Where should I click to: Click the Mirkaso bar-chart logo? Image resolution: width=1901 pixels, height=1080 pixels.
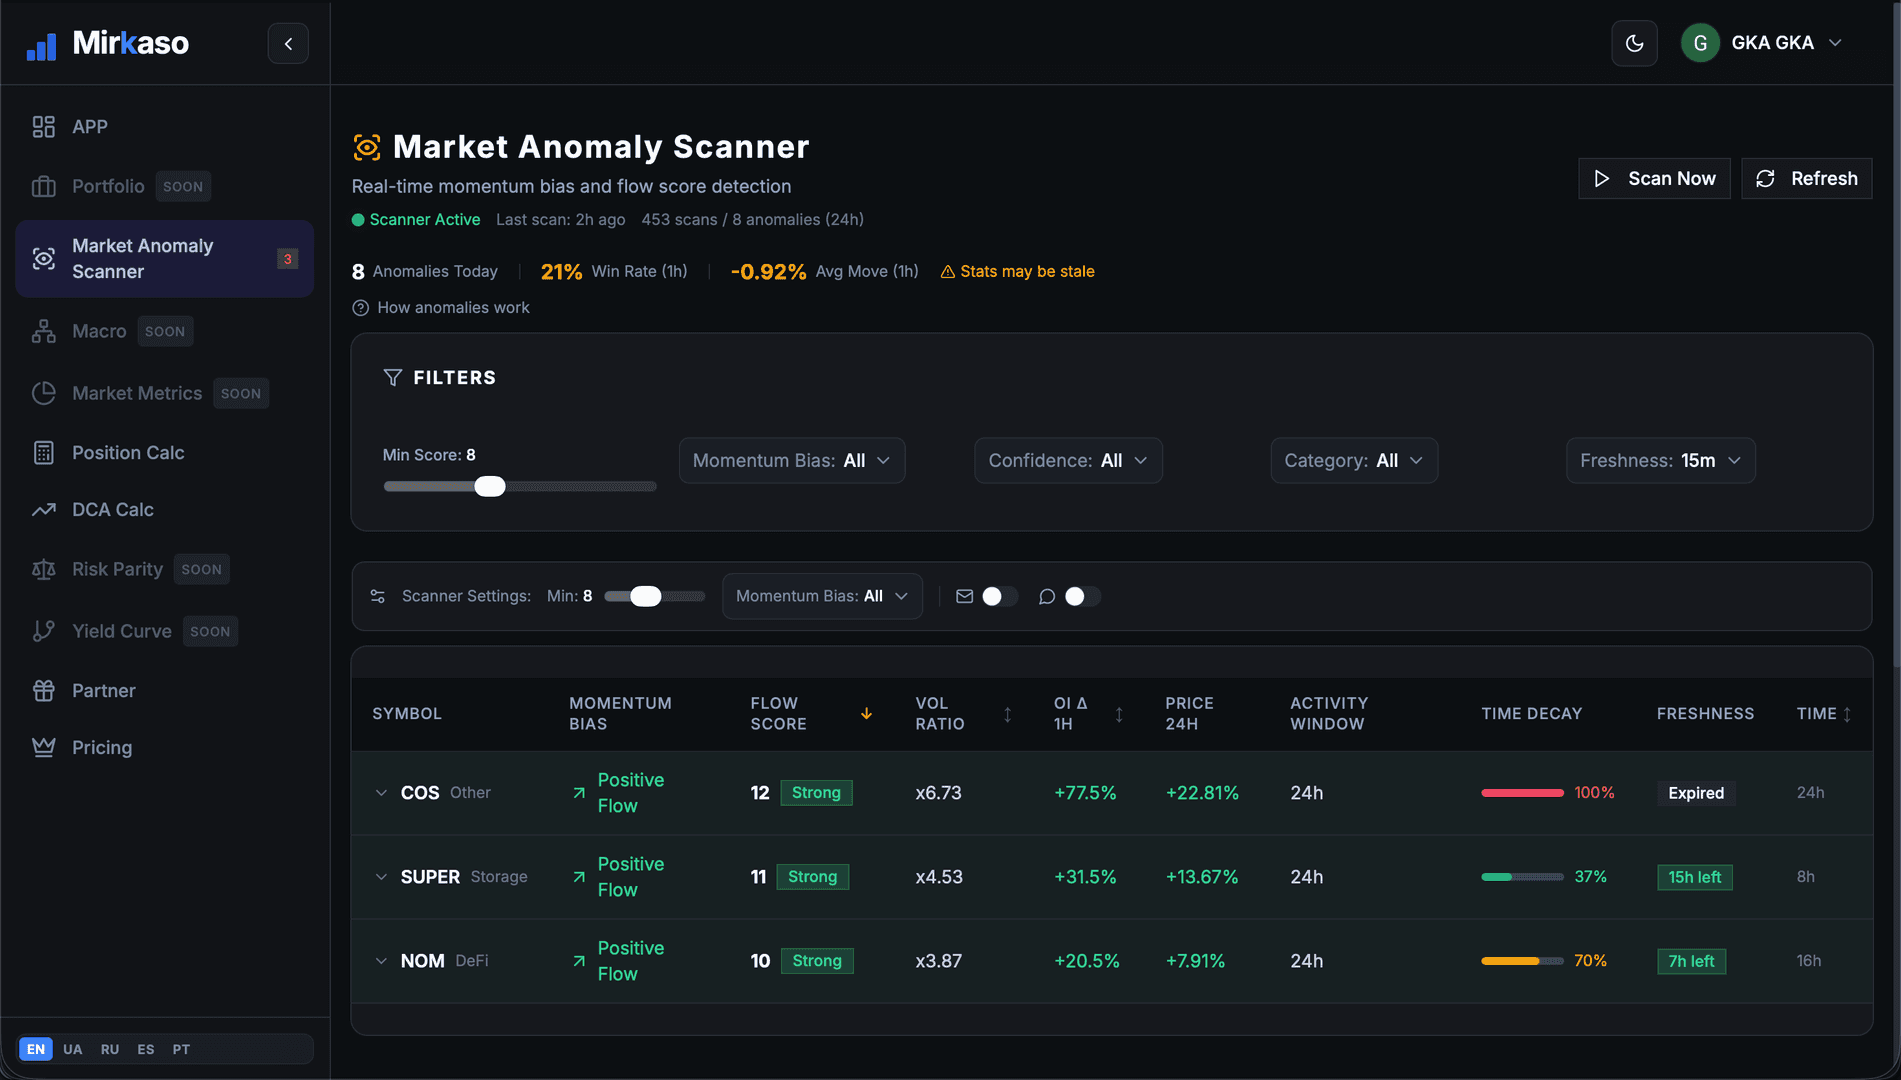point(42,44)
